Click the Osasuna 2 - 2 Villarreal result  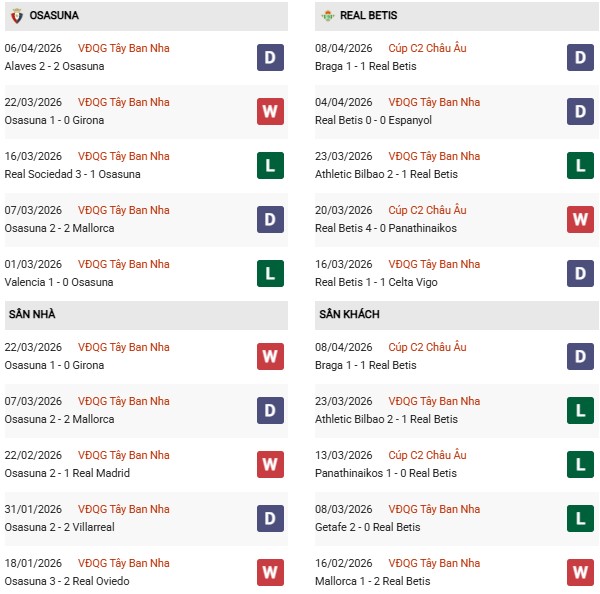[x=62, y=527]
